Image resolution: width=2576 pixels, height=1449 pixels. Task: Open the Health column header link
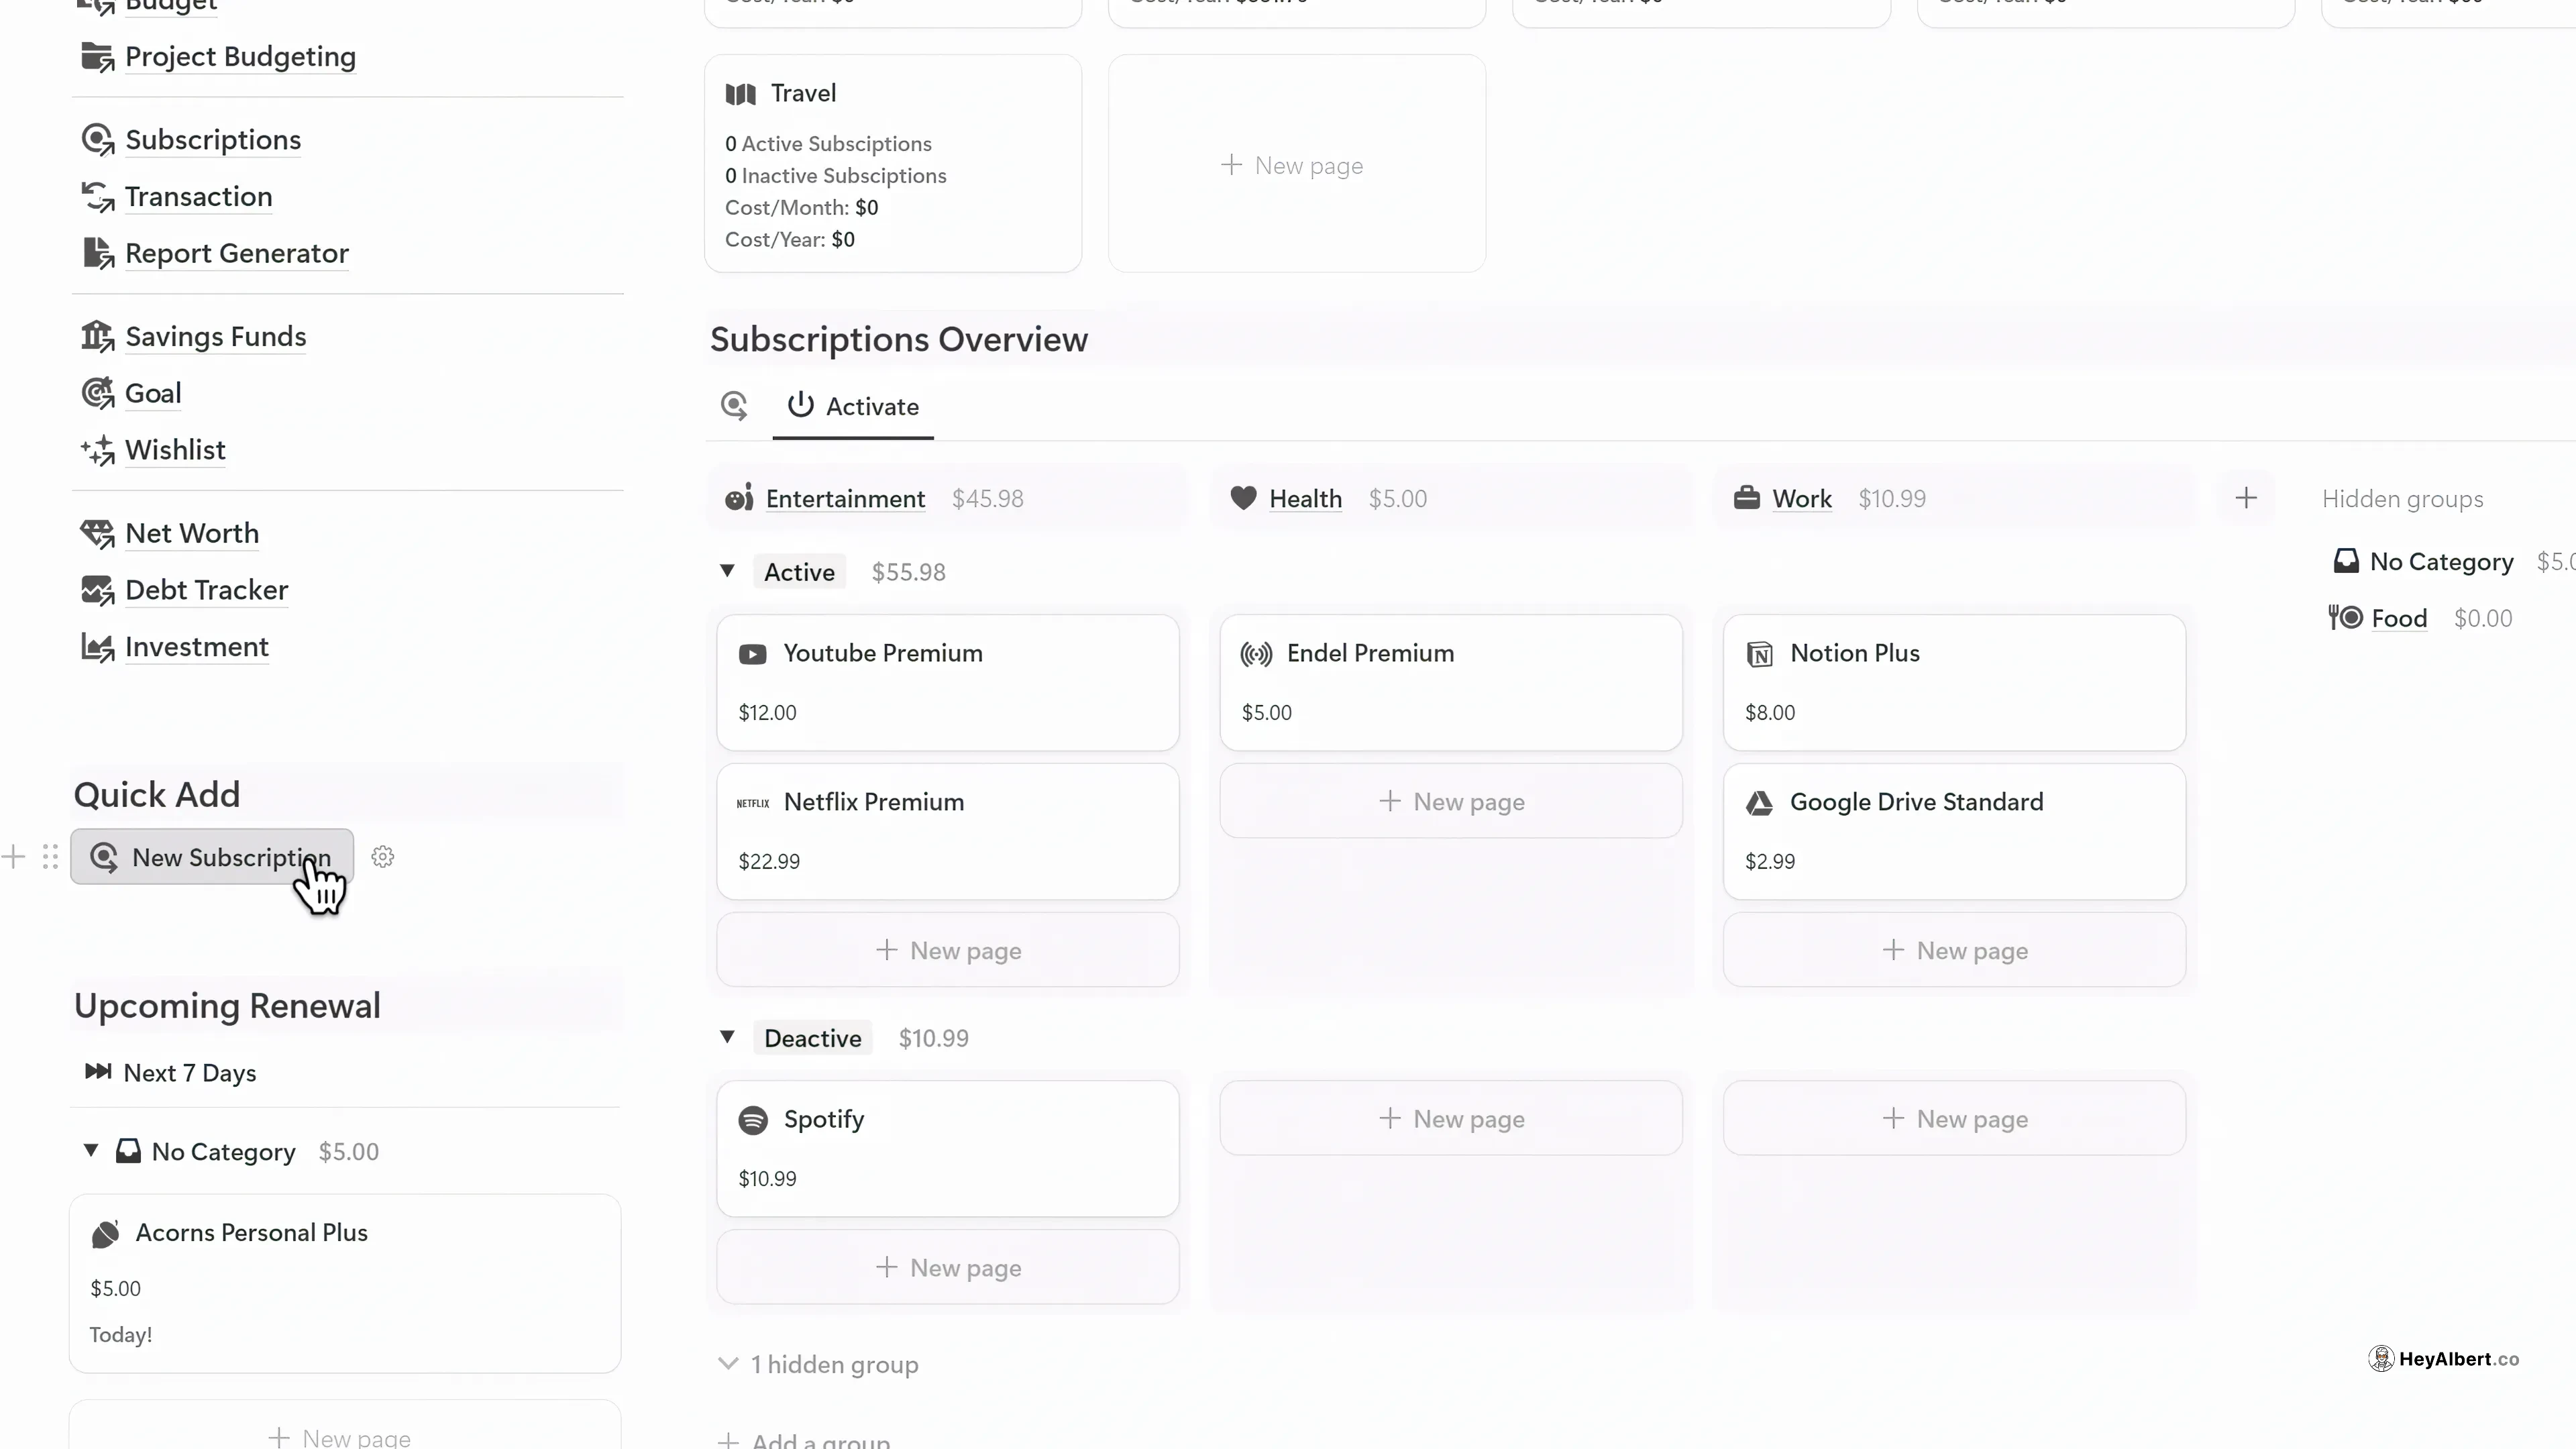click(x=1305, y=498)
